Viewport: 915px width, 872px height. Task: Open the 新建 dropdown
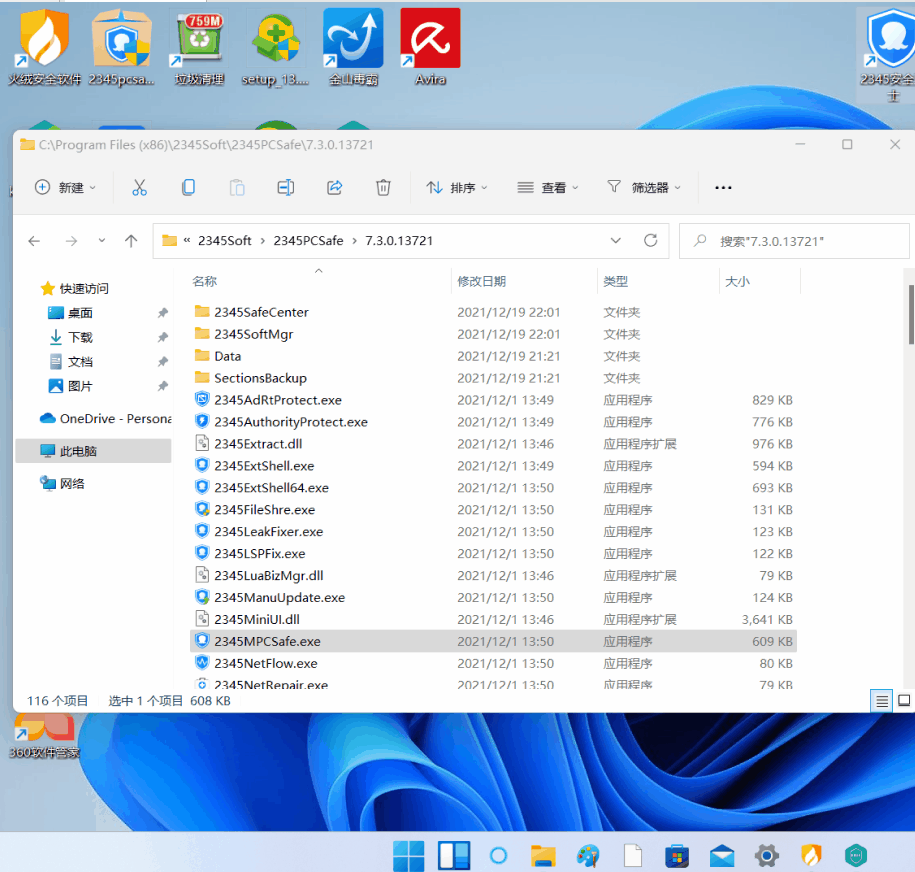65,187
